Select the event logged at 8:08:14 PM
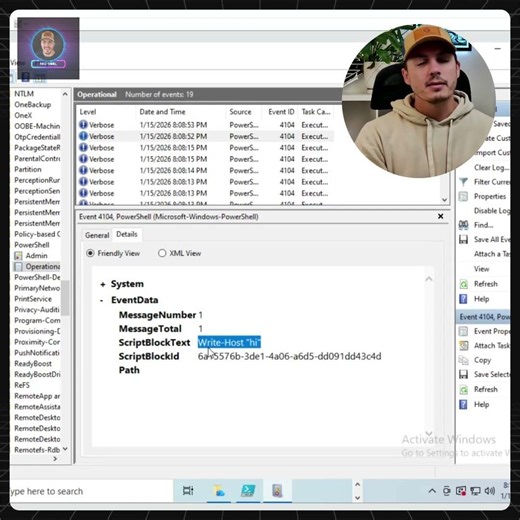 tap(205, 171)
